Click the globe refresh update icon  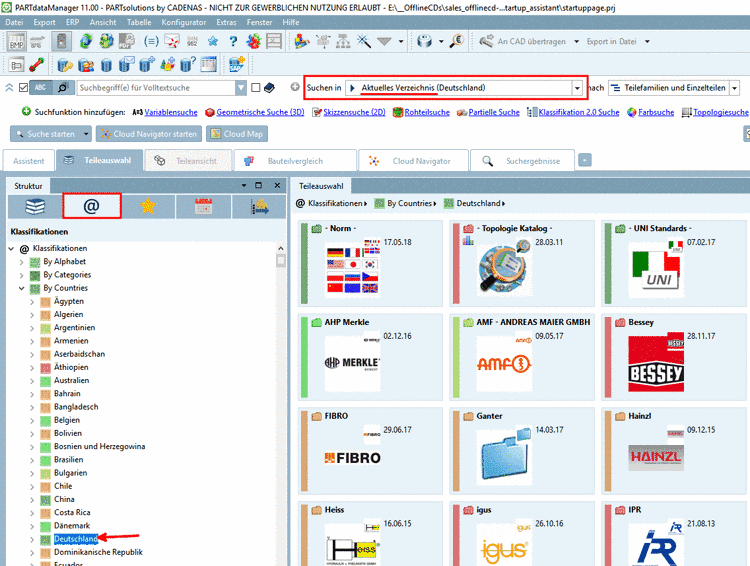pos(86,42)
